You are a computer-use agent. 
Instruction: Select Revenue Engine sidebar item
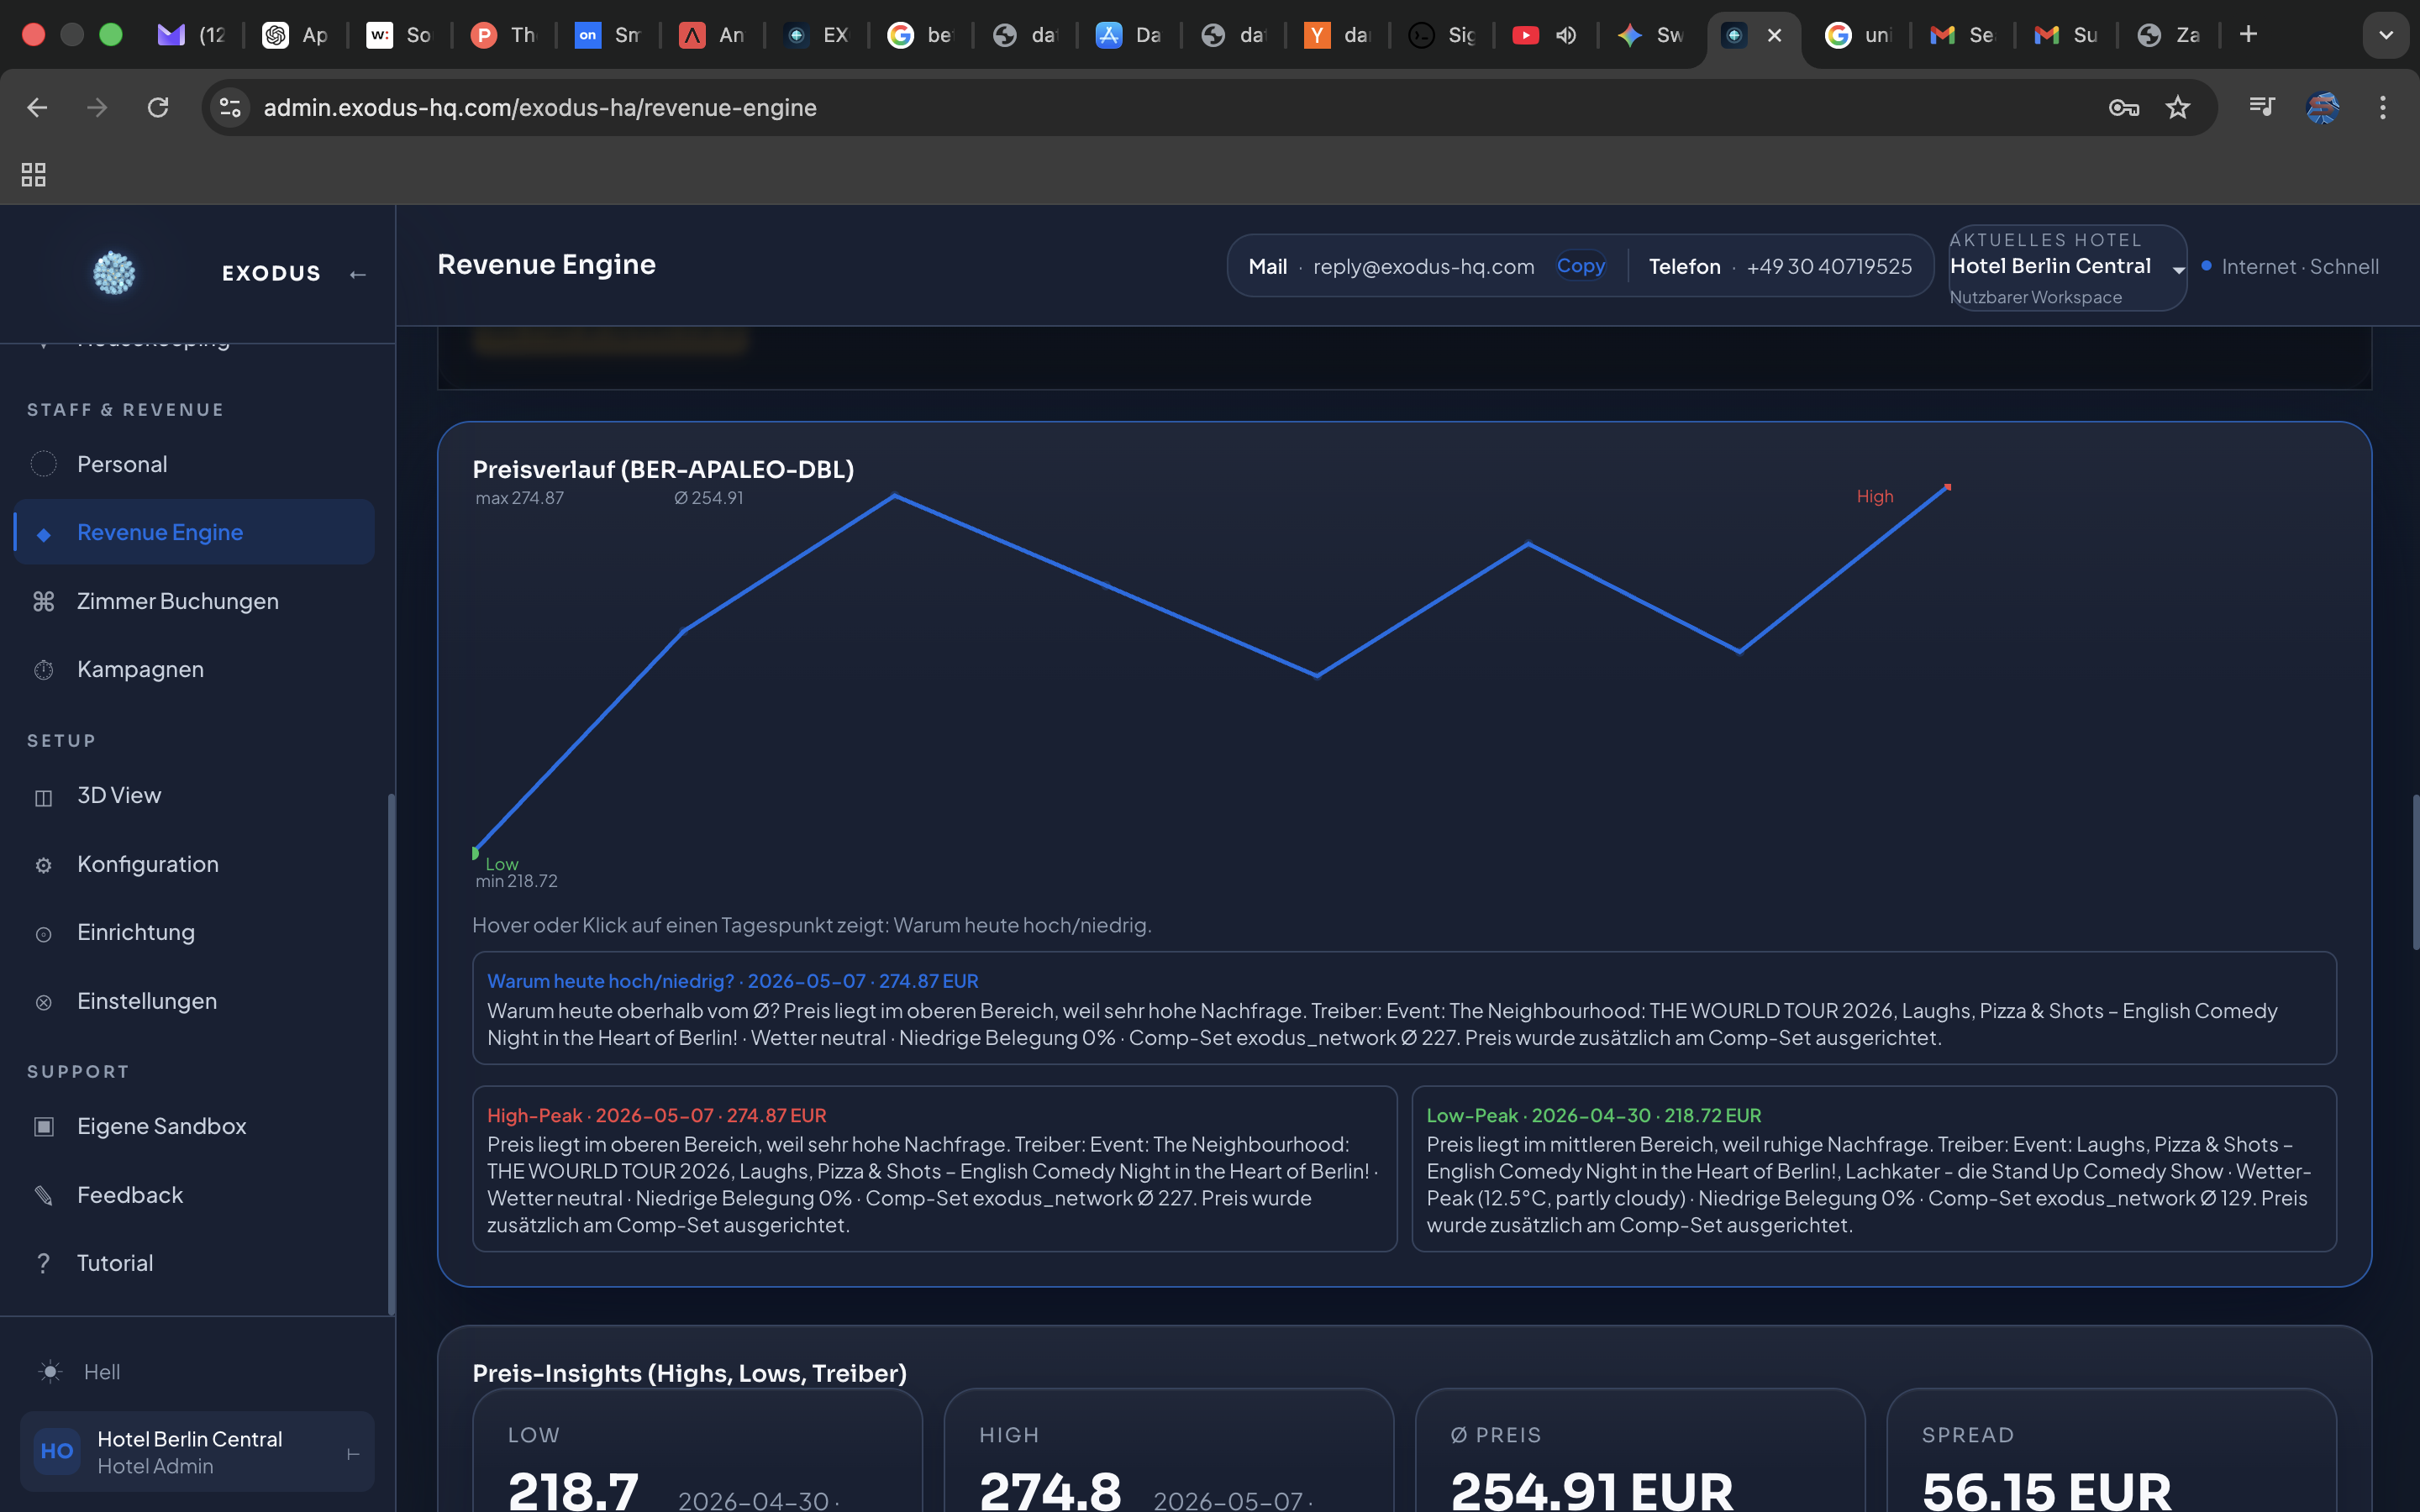[x=194, y=532]
